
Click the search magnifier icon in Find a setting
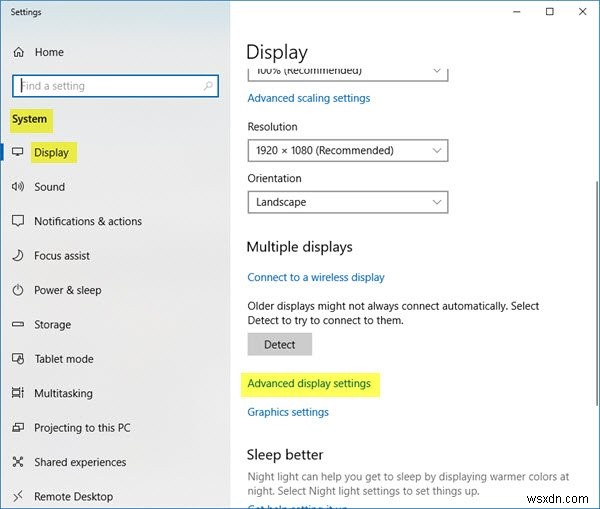pyautogui.click(x=208, y=86)
